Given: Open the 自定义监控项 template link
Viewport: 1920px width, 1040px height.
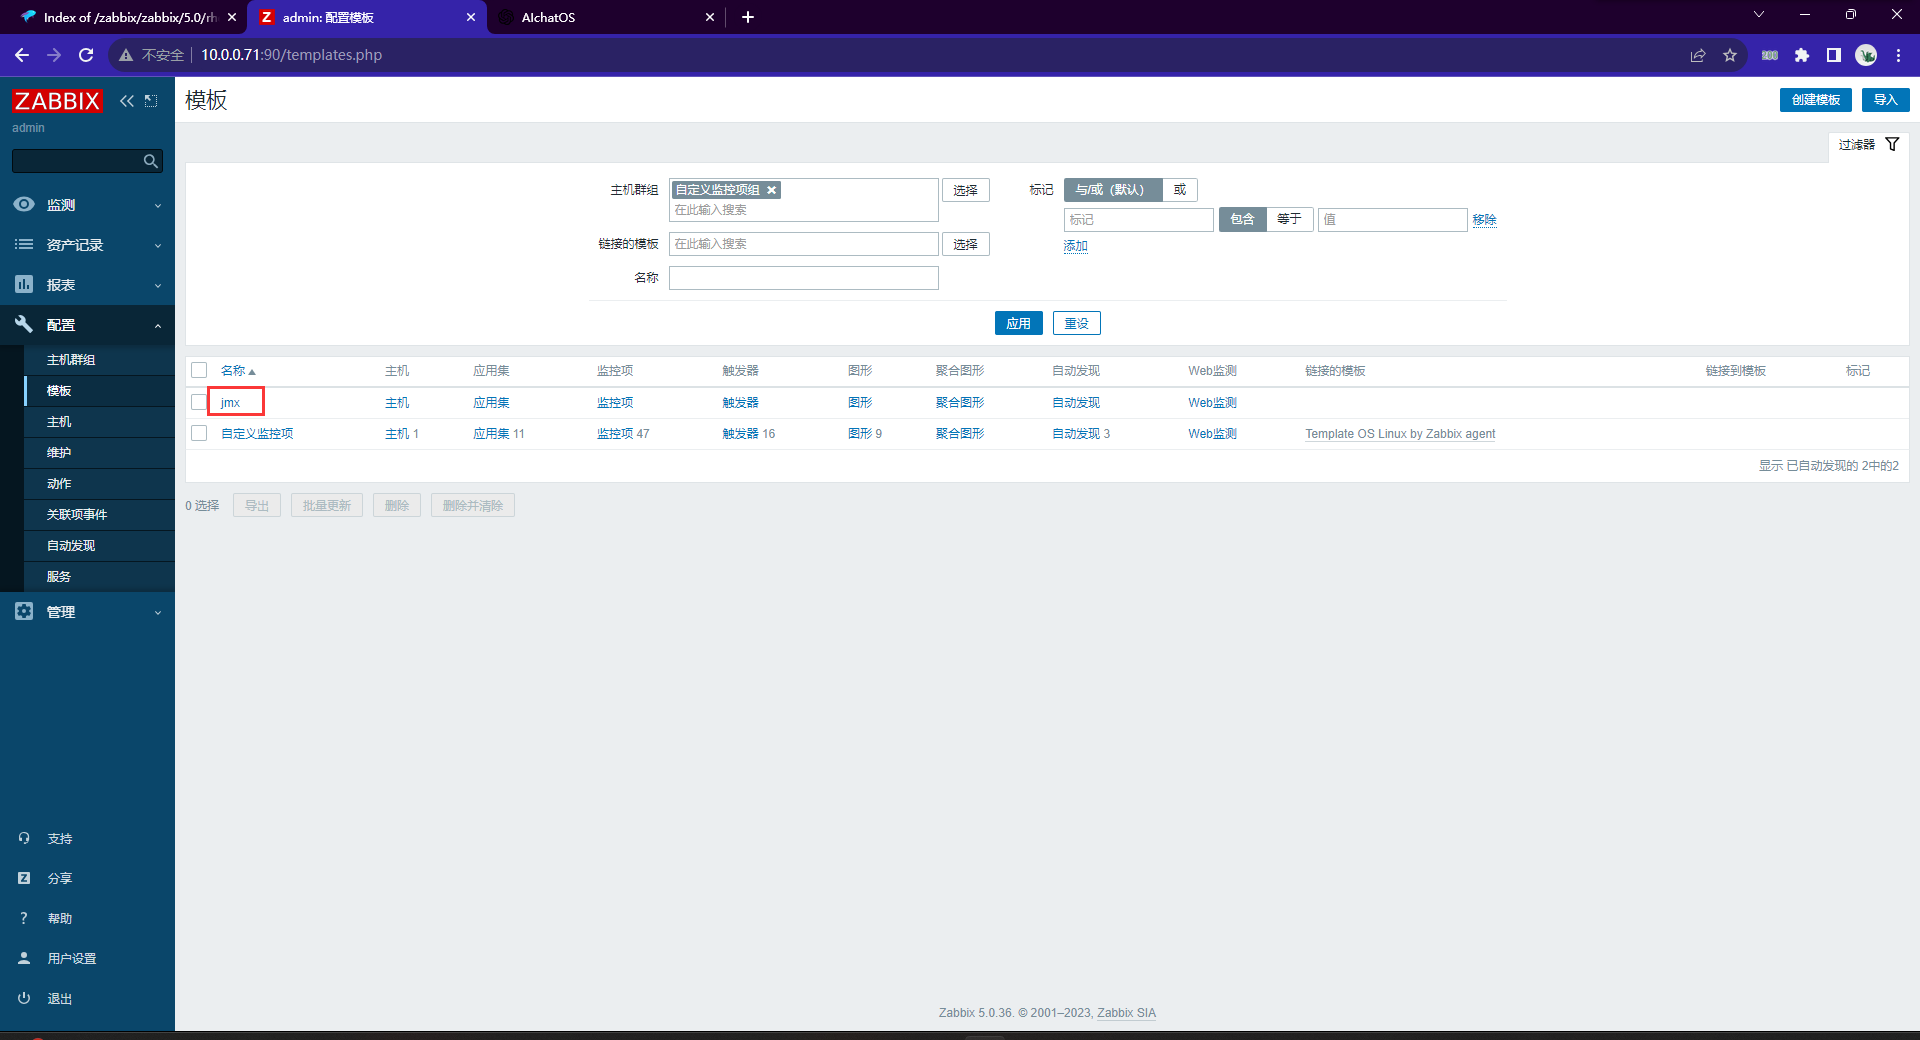Looking at the screenshot, I should pos(257,434).
